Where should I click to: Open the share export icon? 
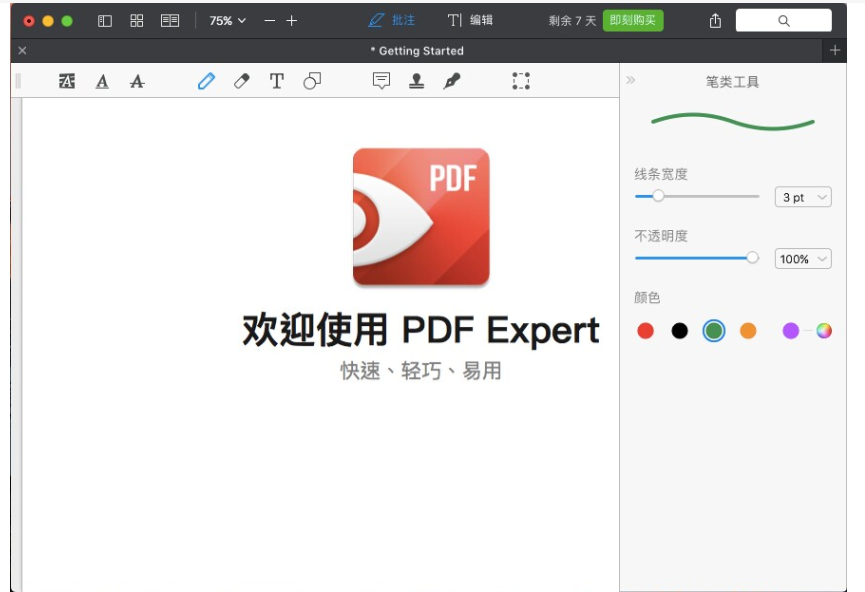715,21
